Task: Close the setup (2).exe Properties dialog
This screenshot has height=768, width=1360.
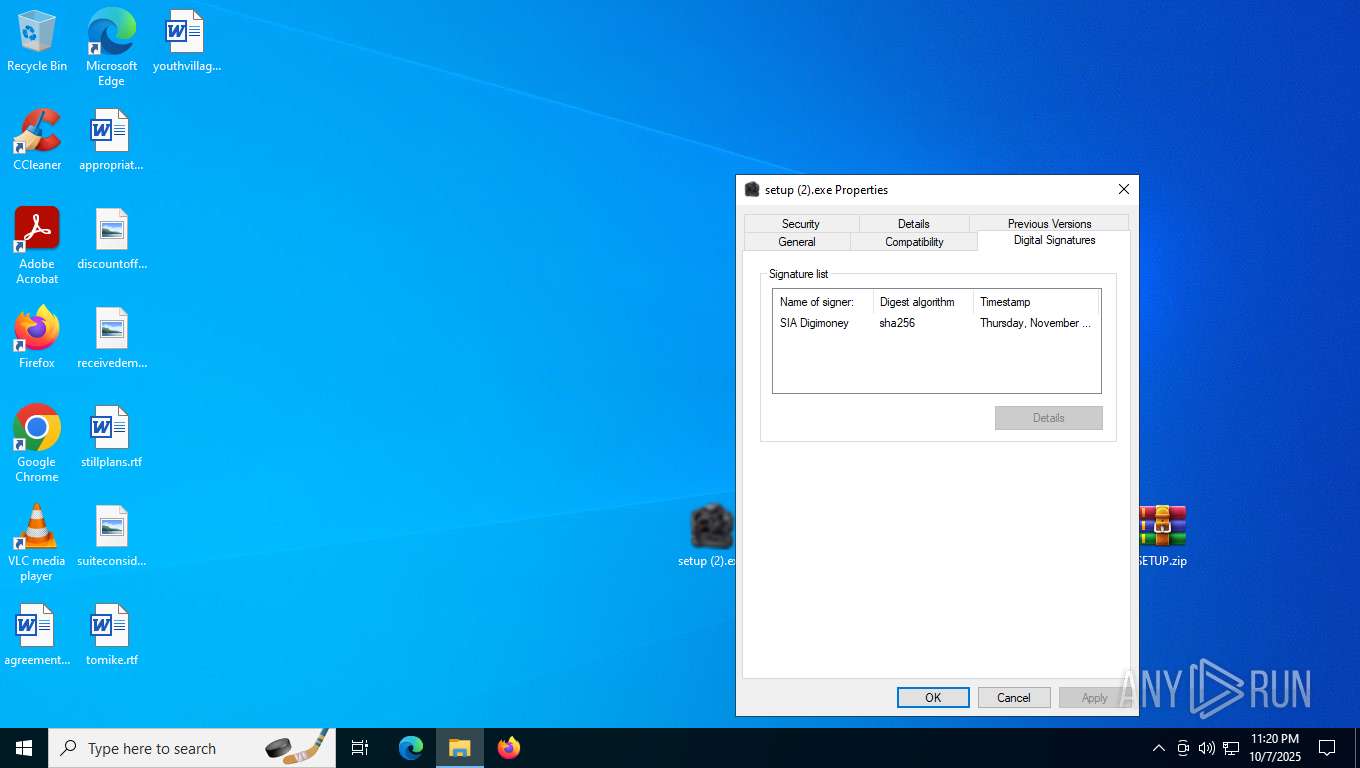Action: click(x=1123, y=190)
